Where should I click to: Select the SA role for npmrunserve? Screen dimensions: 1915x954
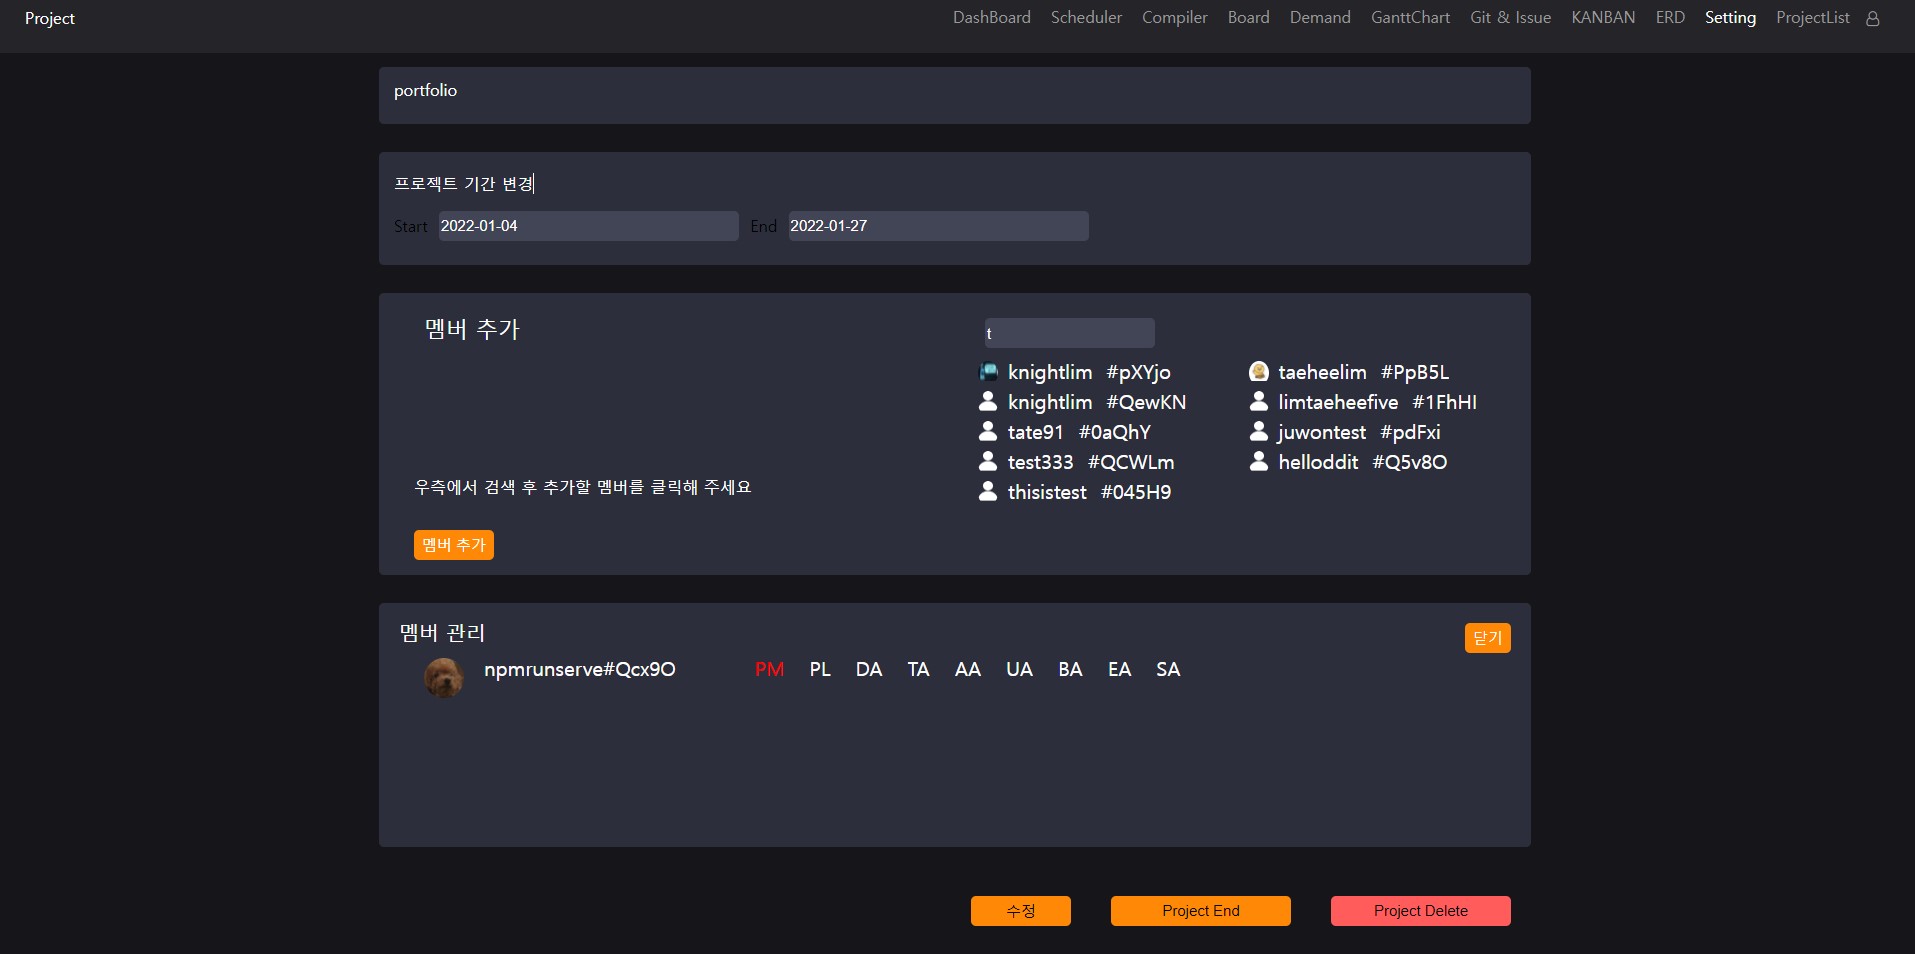(1167, 669)
